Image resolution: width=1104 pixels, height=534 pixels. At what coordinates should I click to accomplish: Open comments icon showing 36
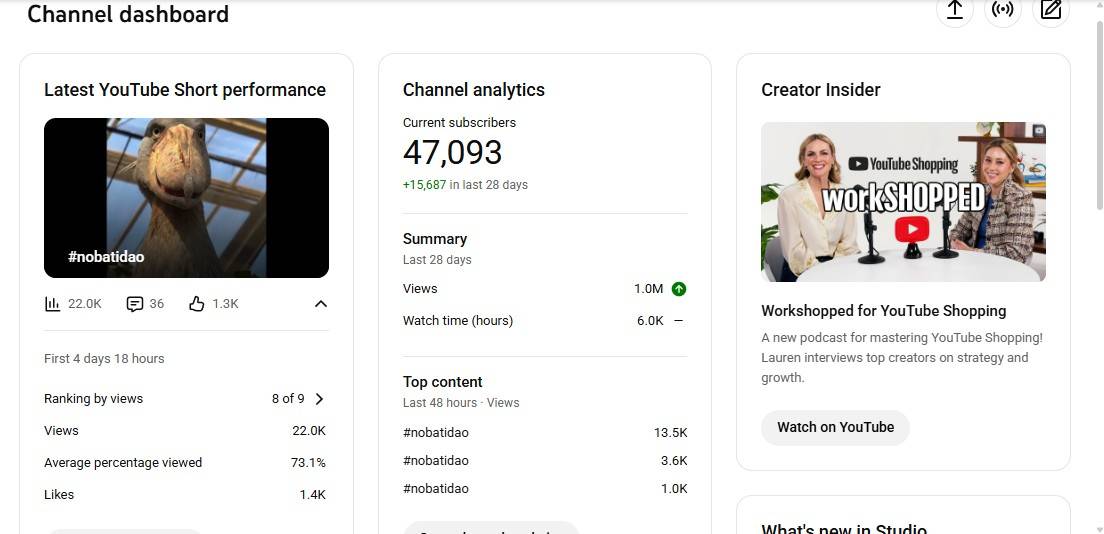(x=135, y=304)
